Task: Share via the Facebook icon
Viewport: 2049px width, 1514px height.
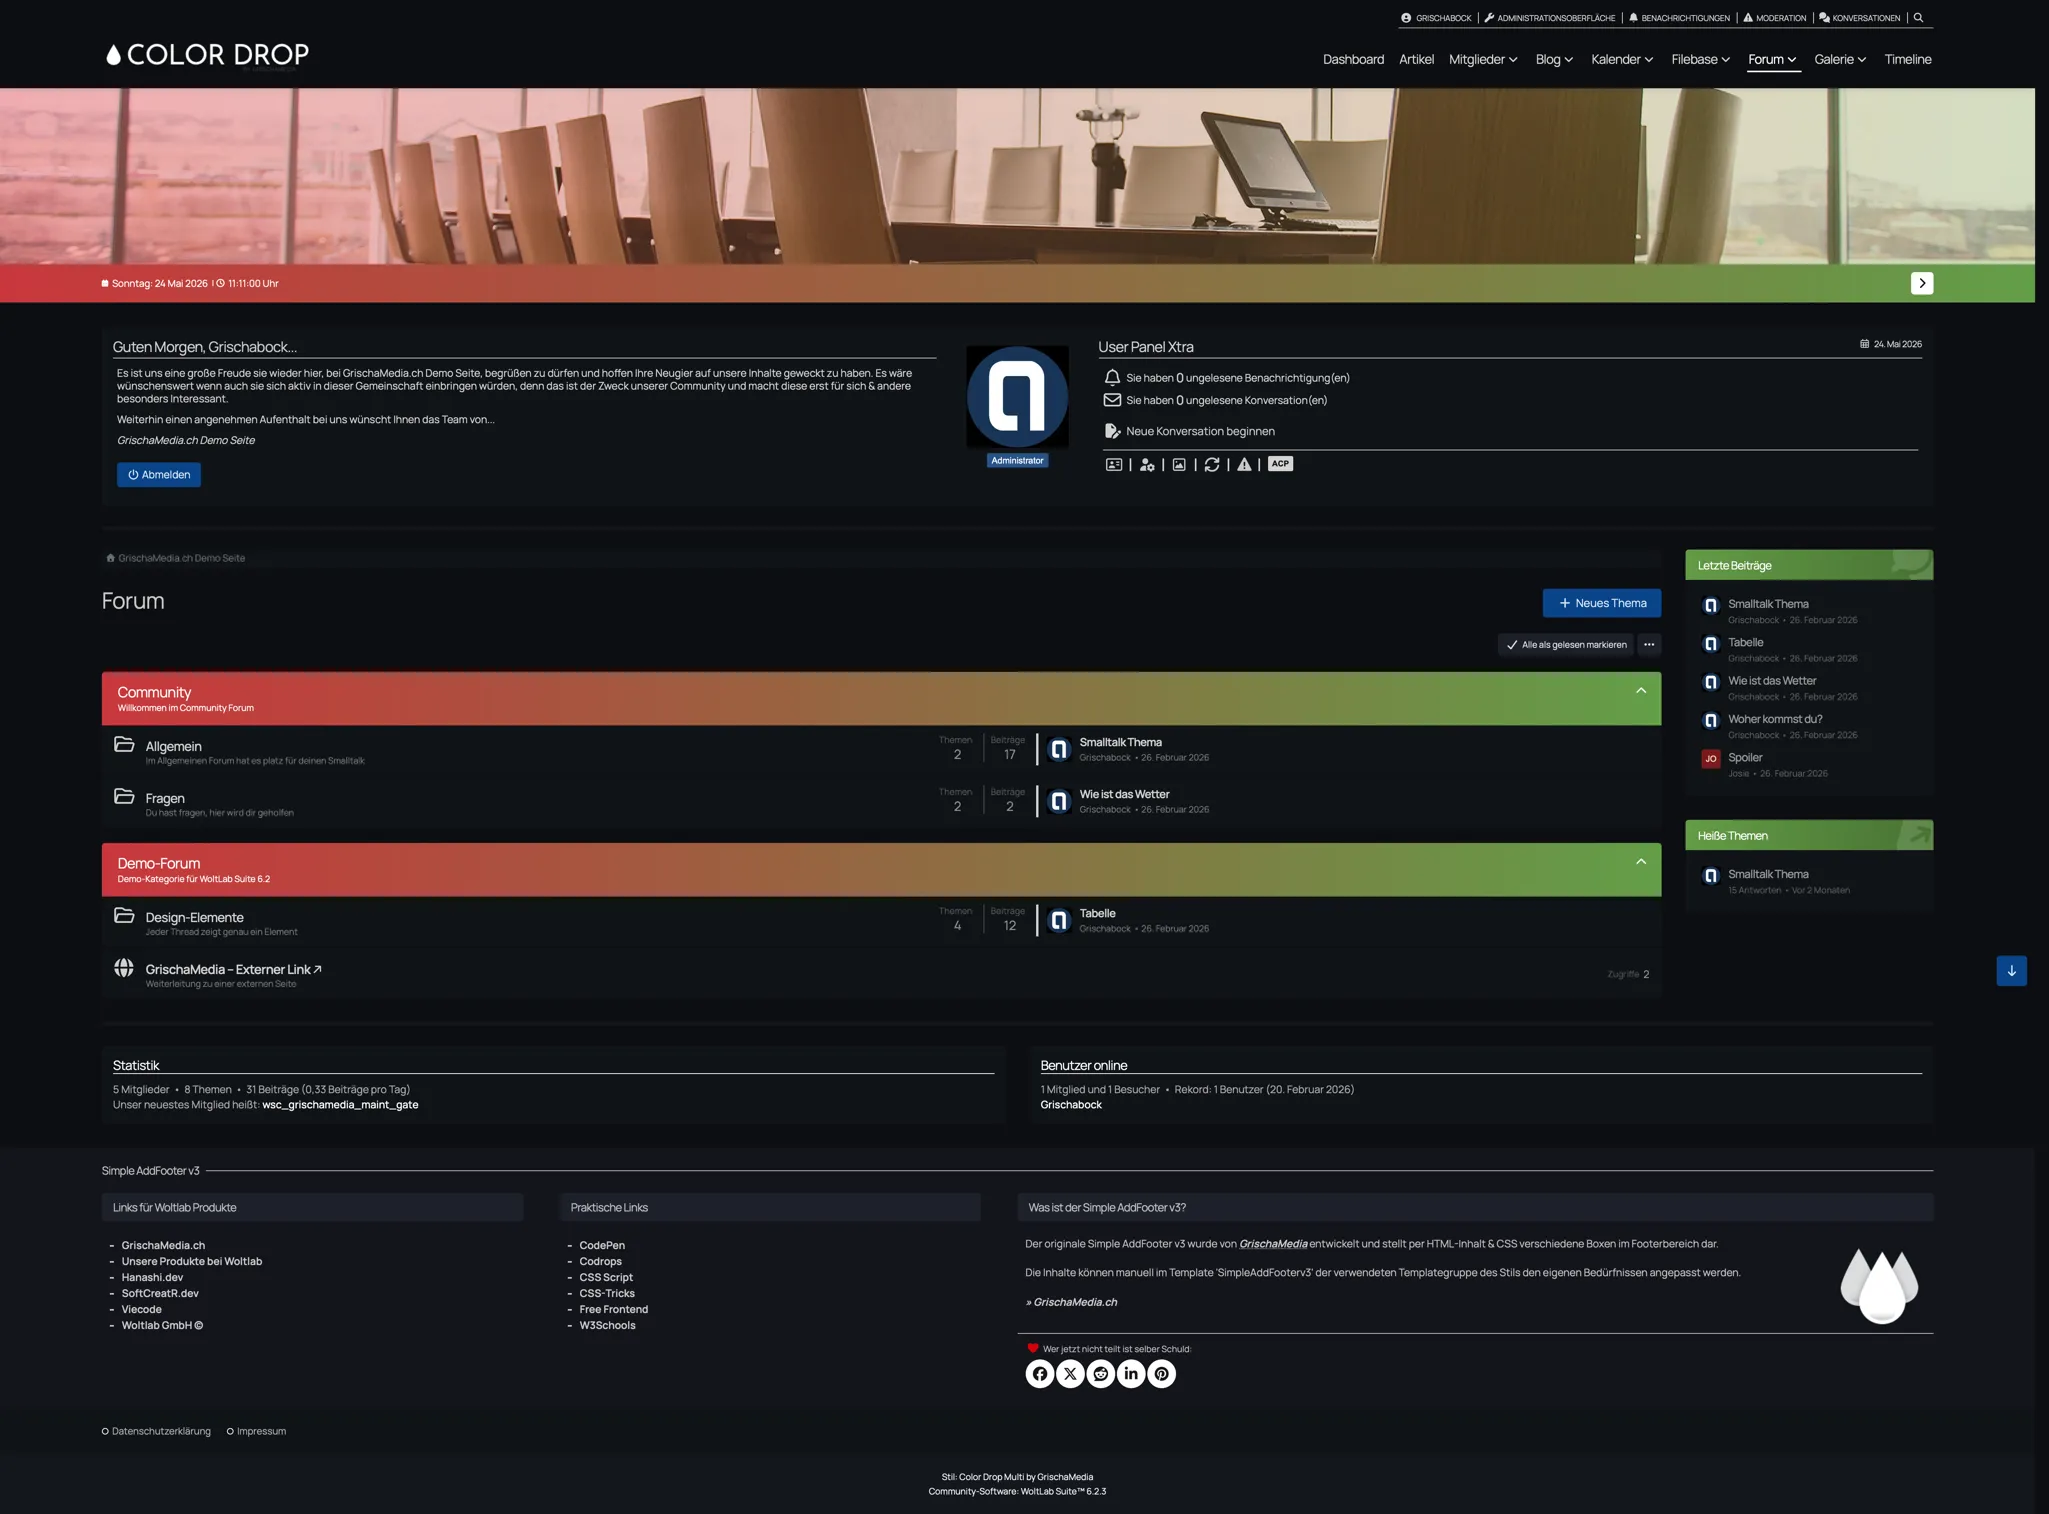Action: tap(1040, 1374)
